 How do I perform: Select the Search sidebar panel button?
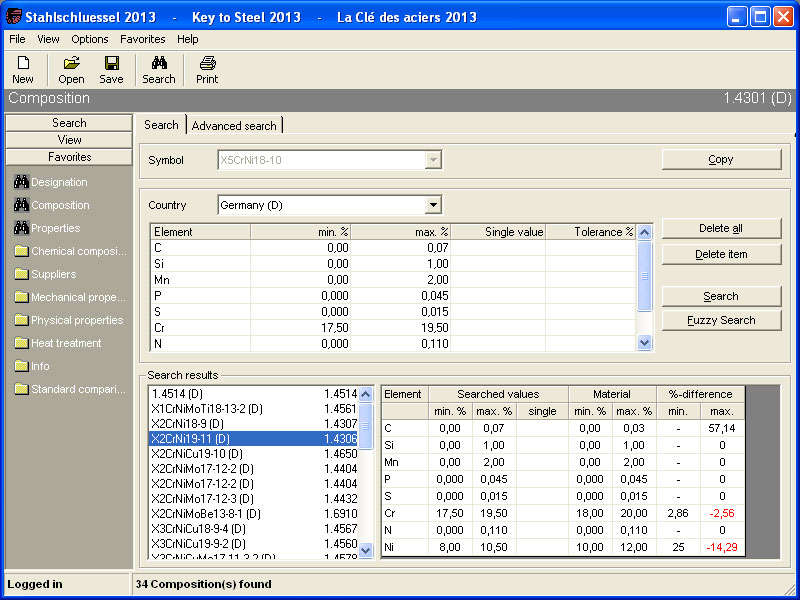(x=69, y=123)
